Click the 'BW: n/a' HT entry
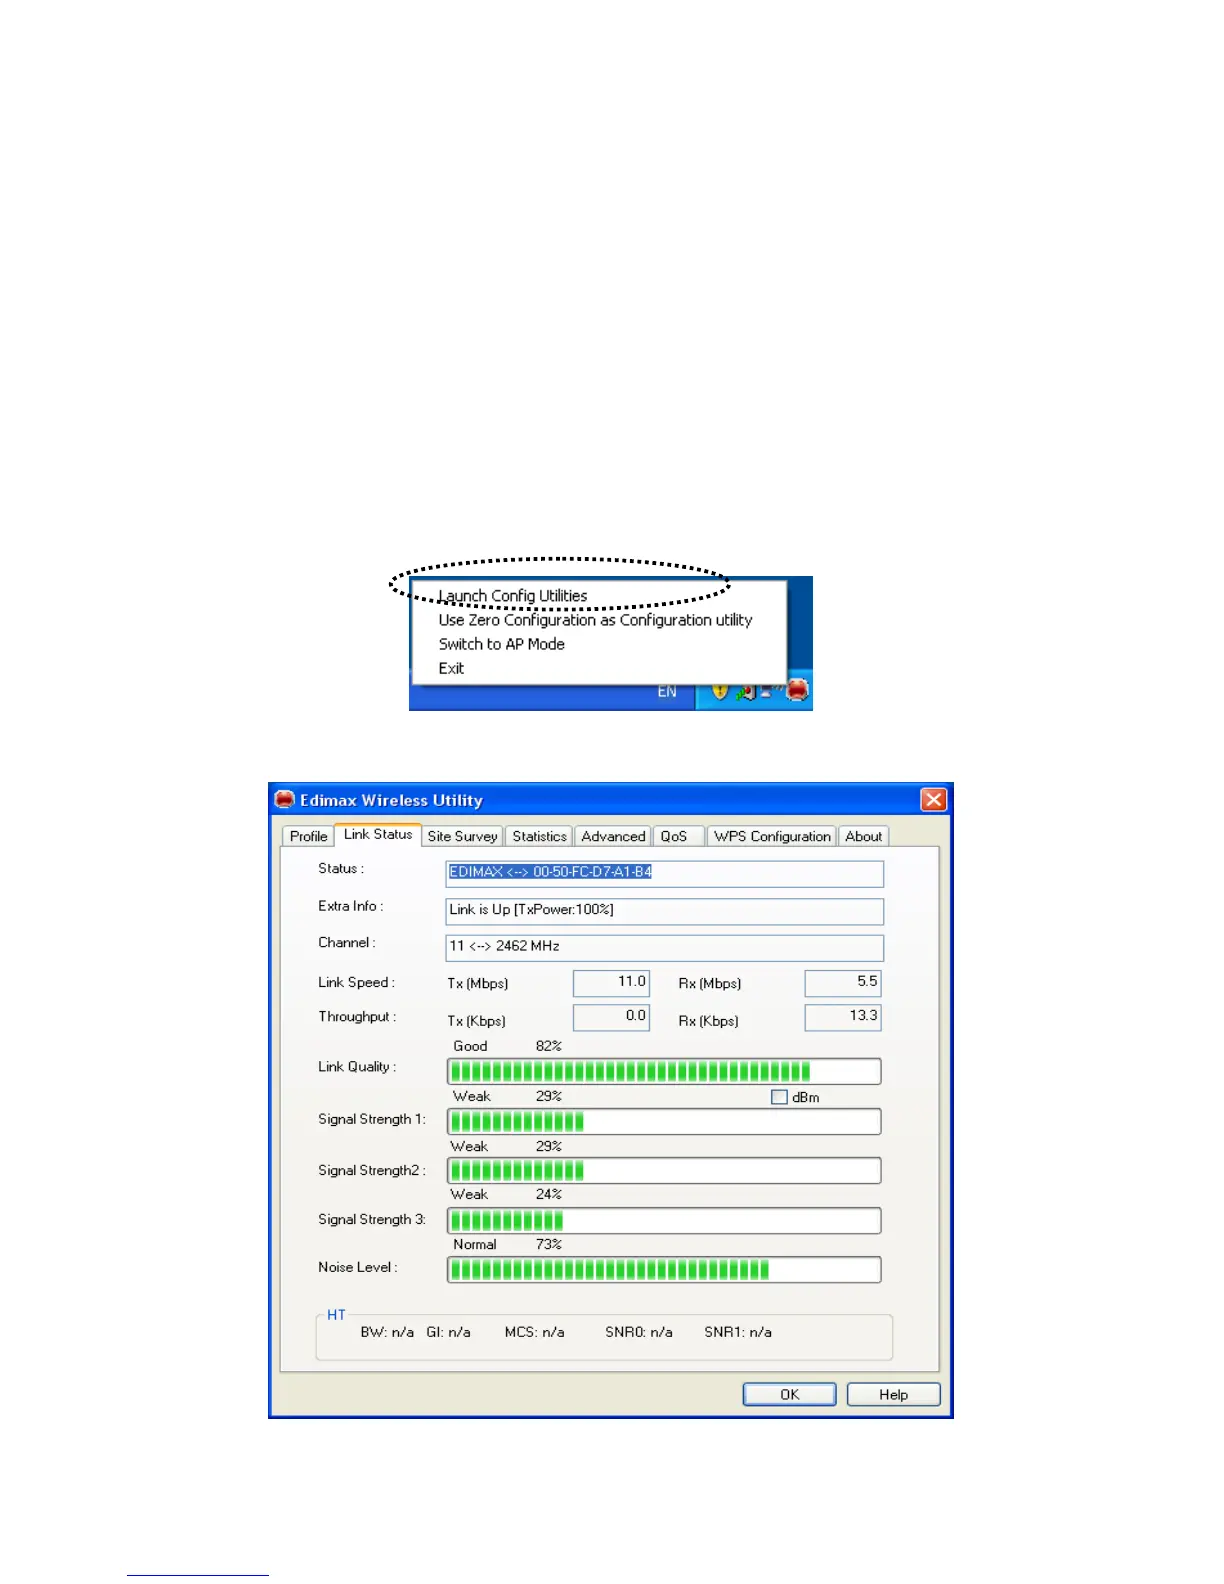The height and width of the screenshot is (1584, 1224). [387, 1332]
